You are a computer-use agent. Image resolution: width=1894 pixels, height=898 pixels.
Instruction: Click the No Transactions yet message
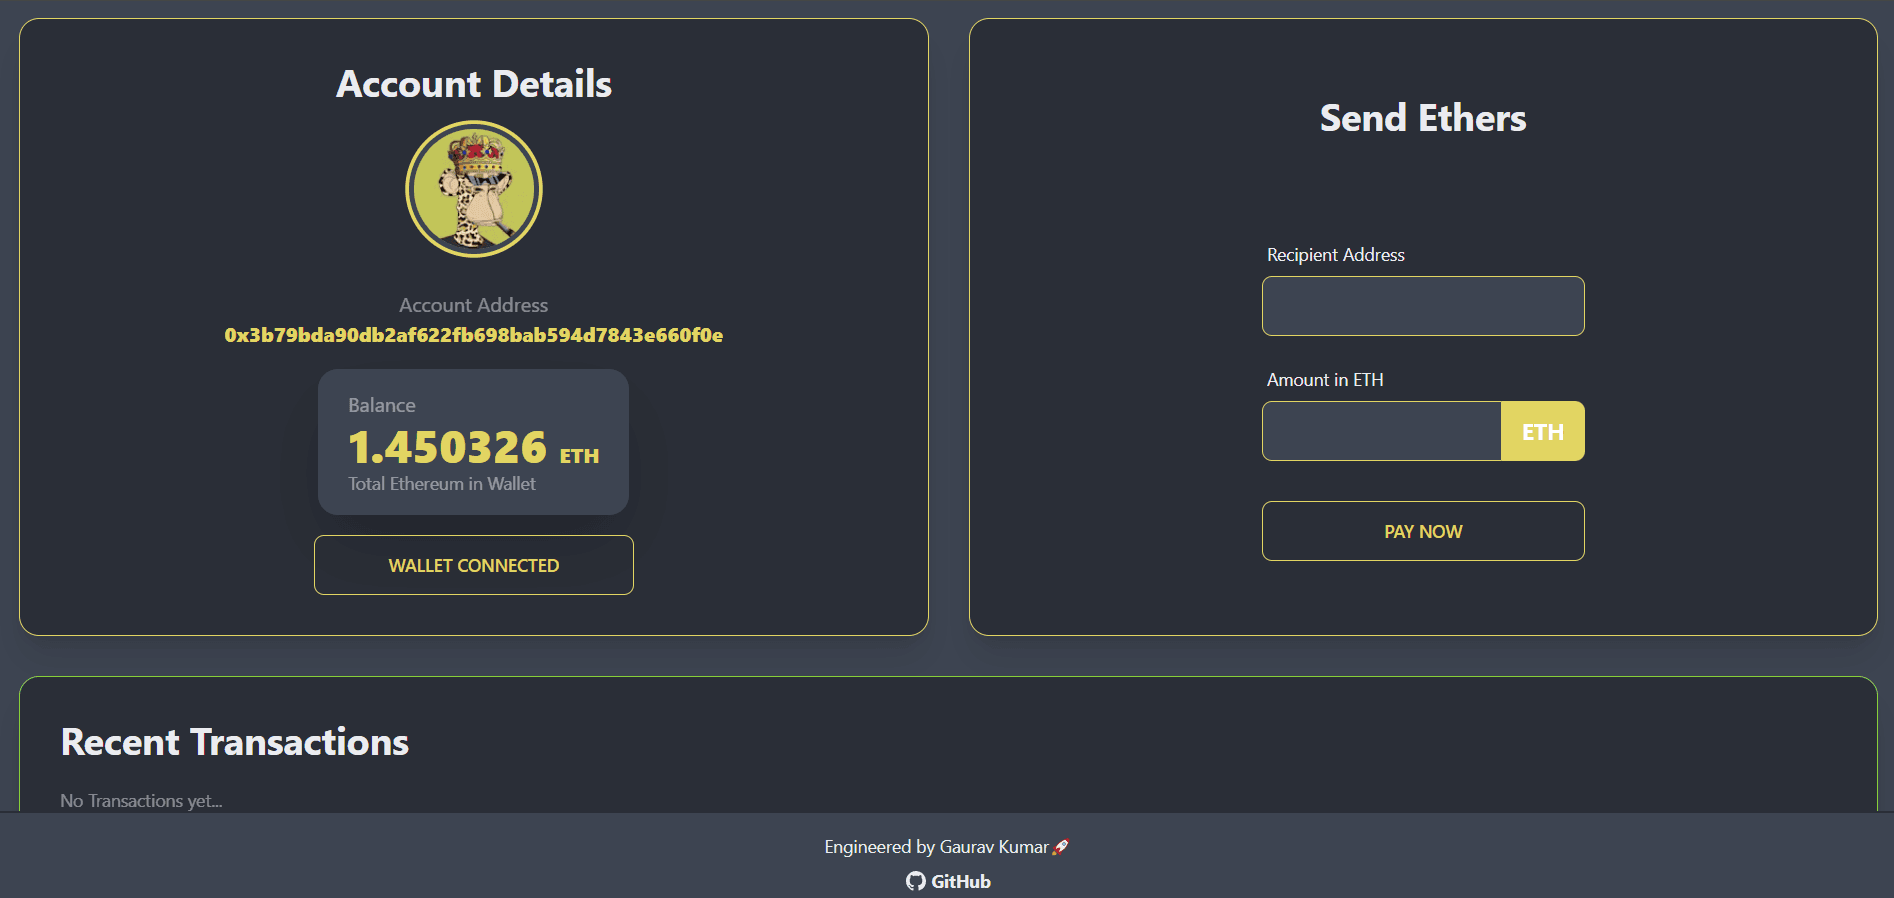(x=141, y=801)
